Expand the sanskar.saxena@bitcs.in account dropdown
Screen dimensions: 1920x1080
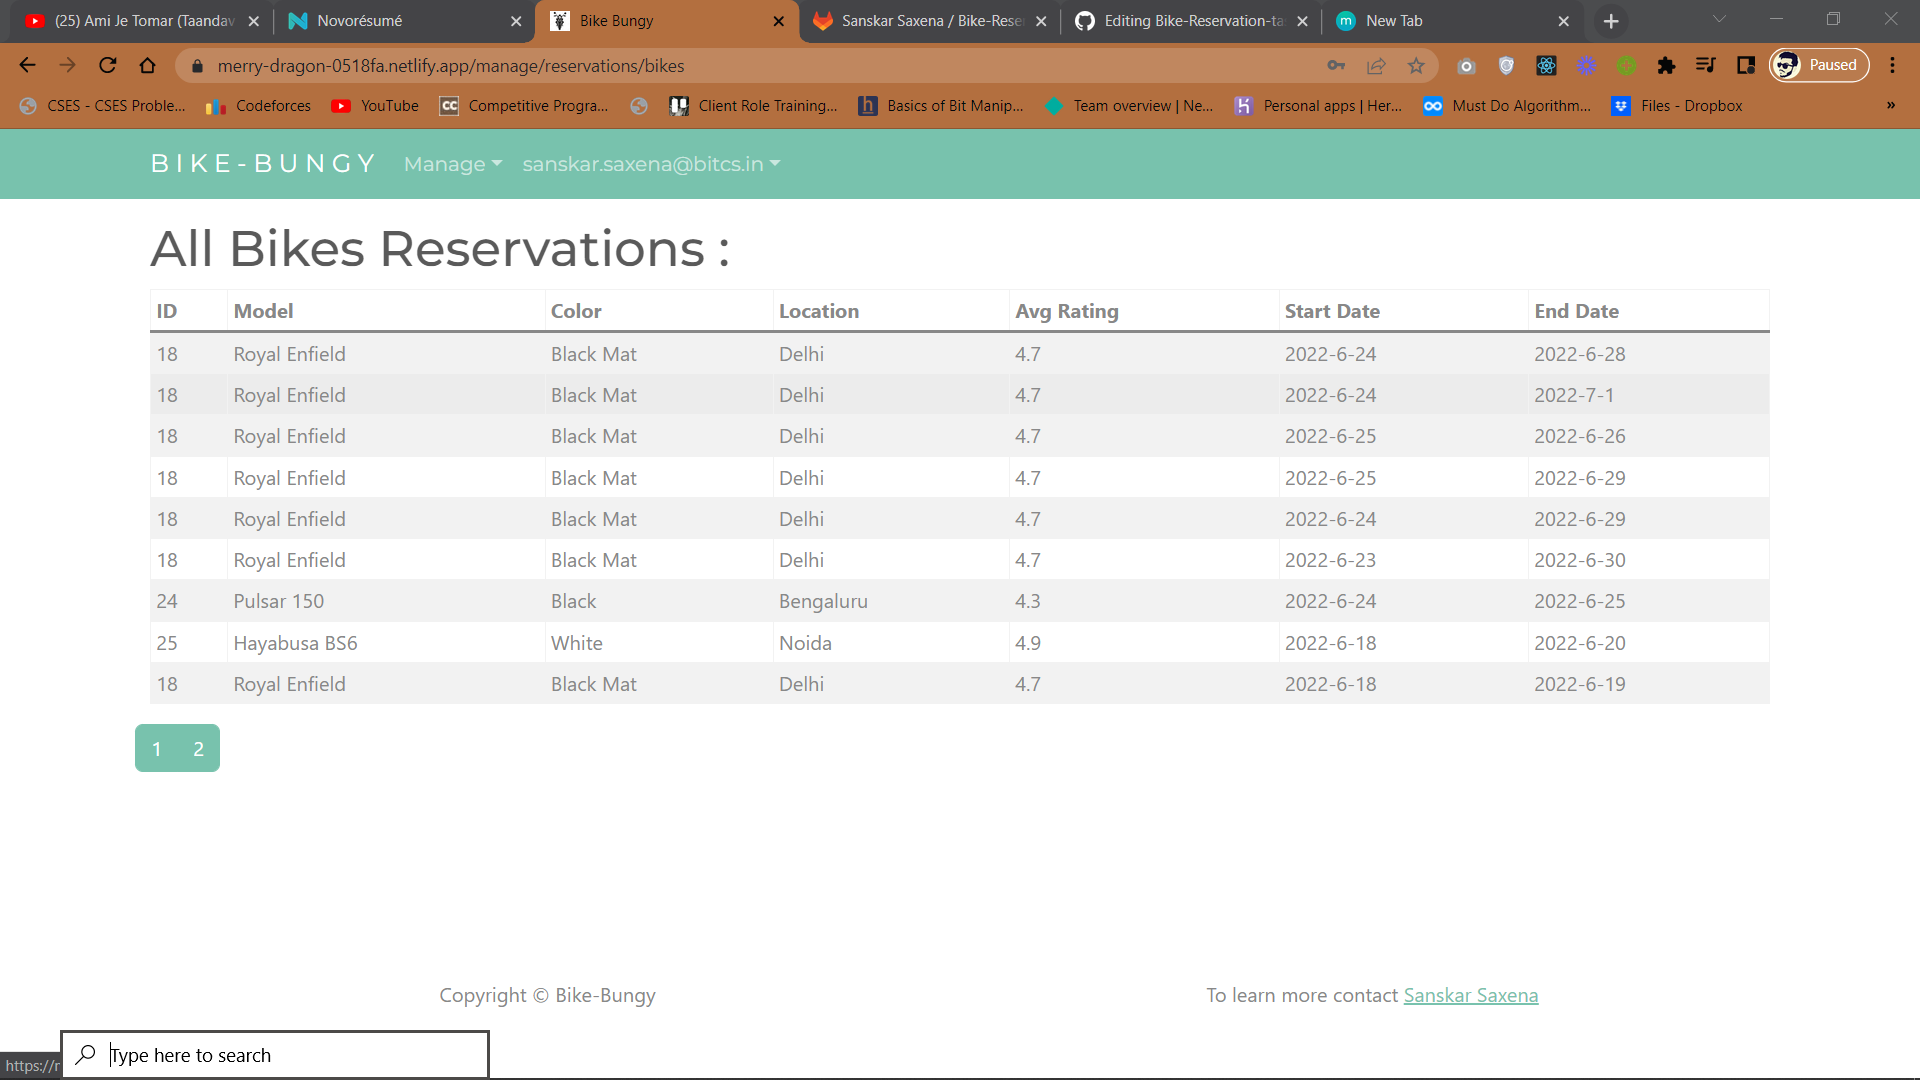point(650,164)
